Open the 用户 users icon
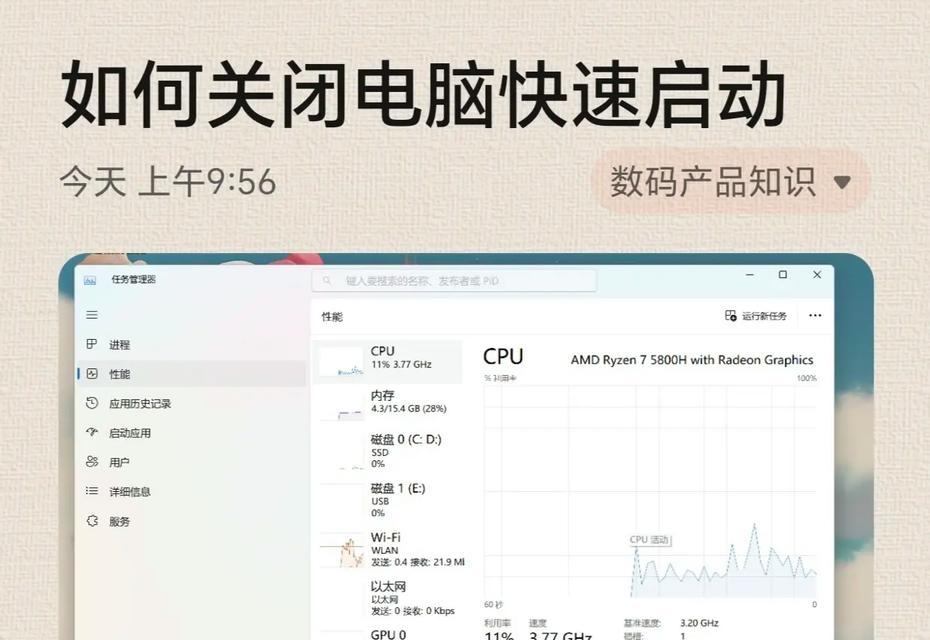 click(x=92, y=461)
